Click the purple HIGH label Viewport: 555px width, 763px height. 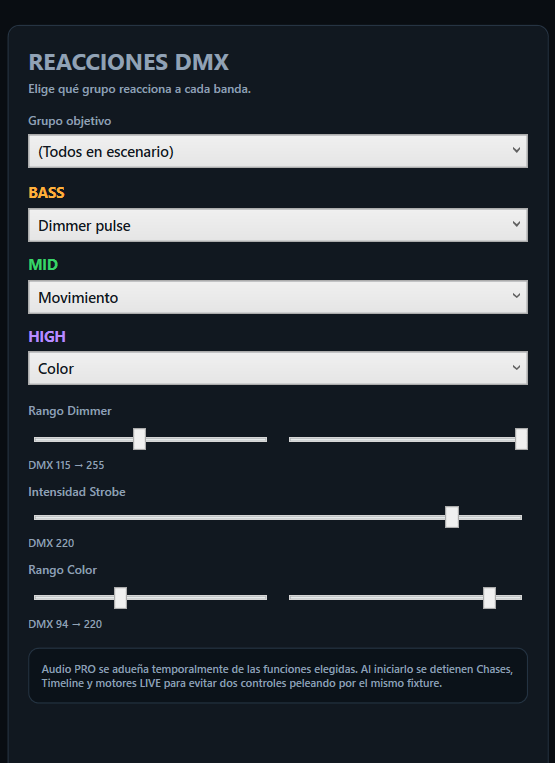coord(47,337)
